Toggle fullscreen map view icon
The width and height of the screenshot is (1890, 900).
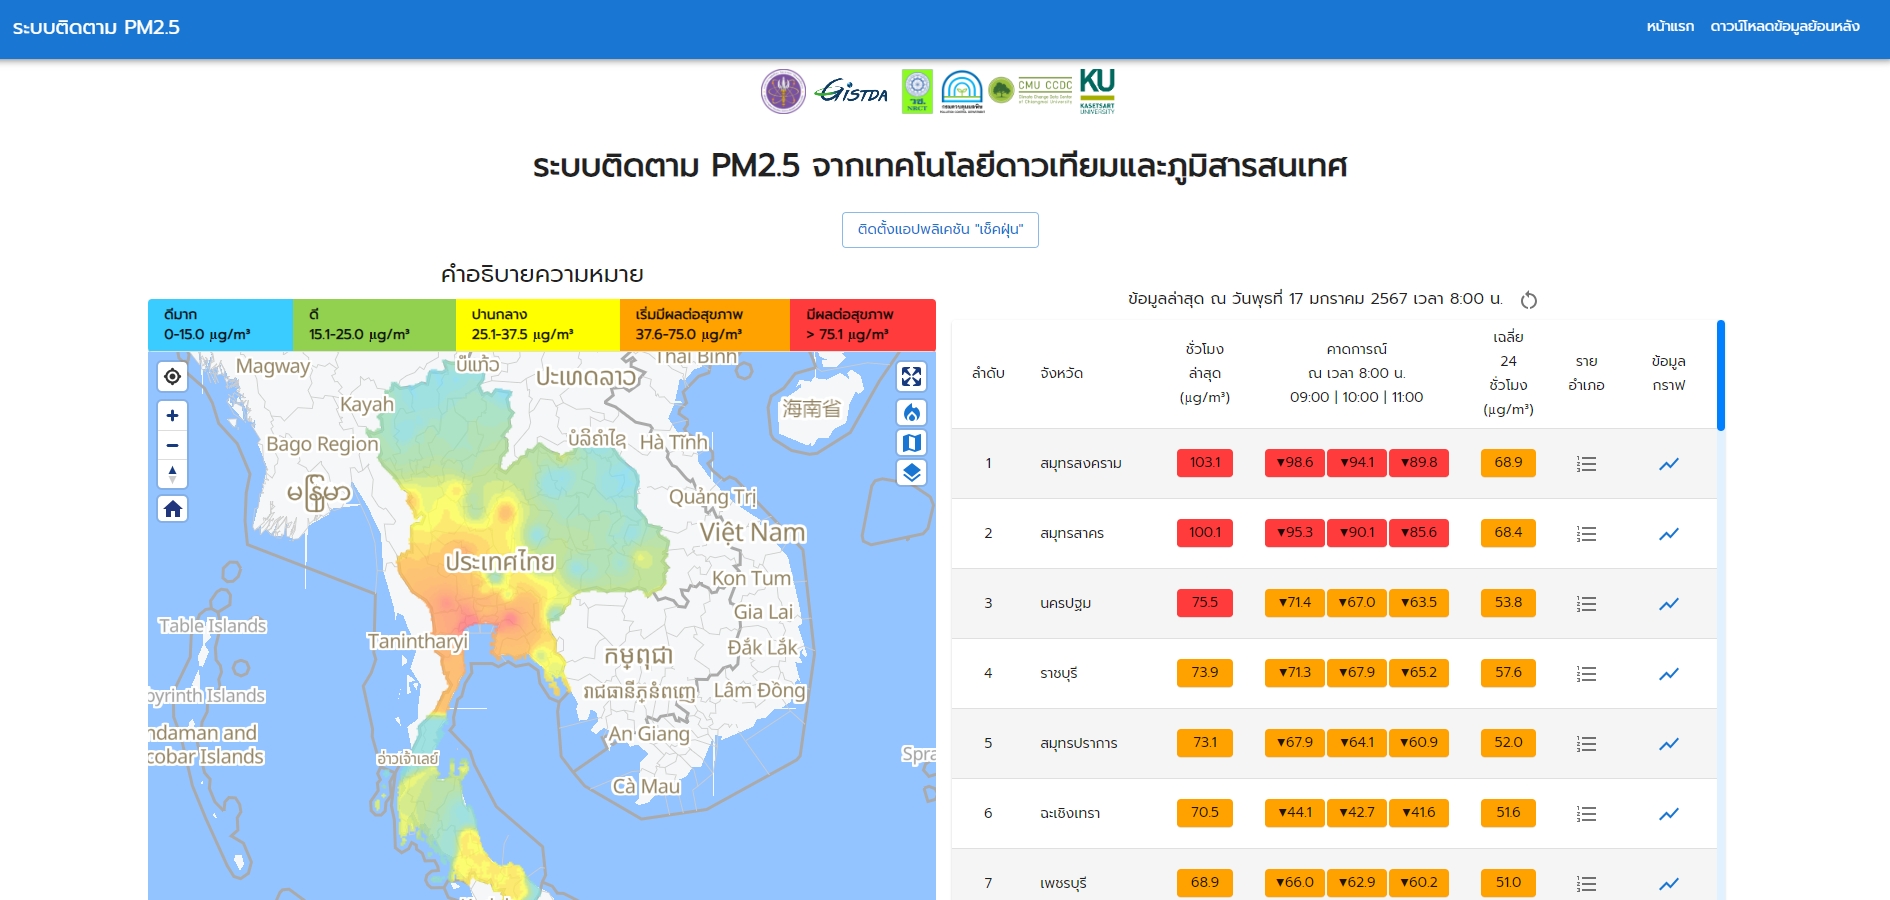tap(911, 376)
